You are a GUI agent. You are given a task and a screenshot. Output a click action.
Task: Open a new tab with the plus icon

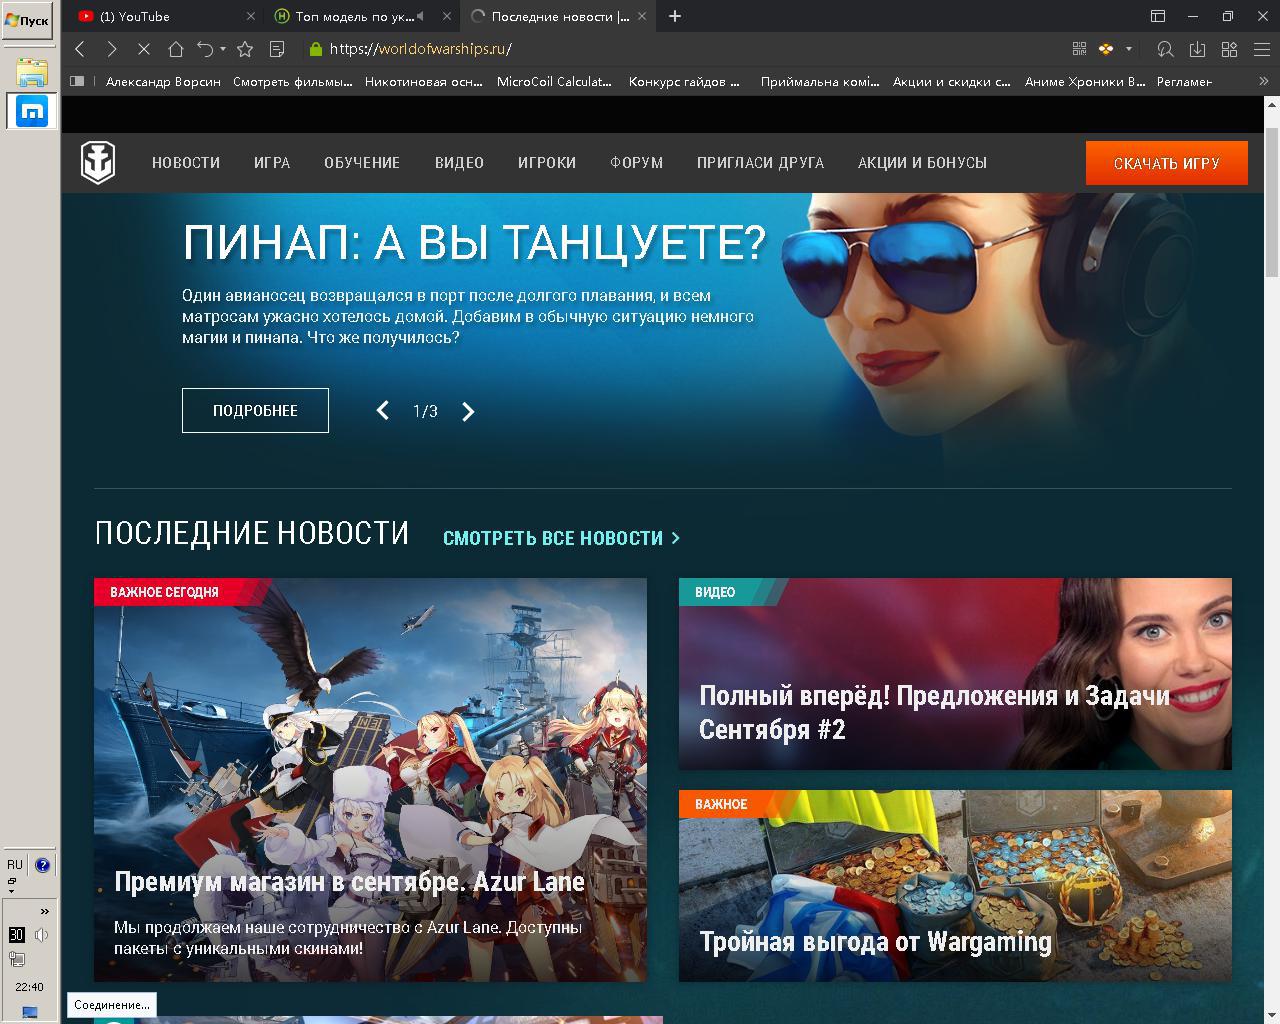pos(675,16)
